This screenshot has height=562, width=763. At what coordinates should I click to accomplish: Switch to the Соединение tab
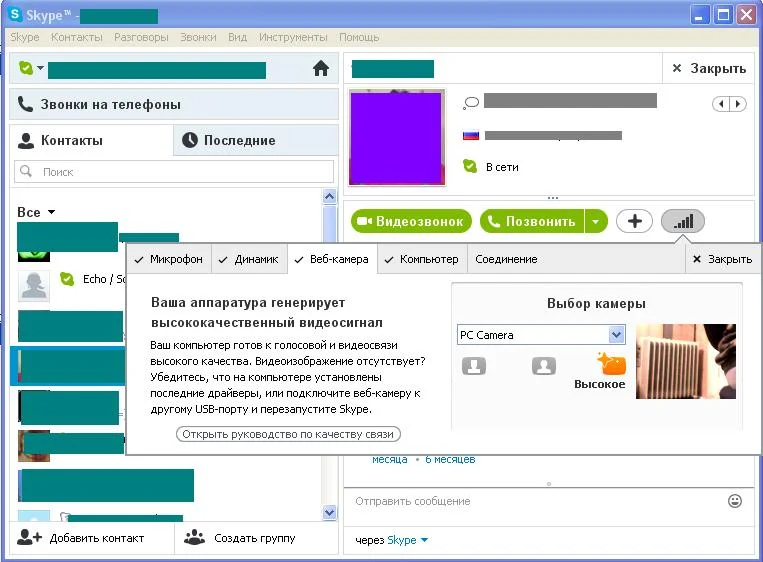click(x=507, y=259)
